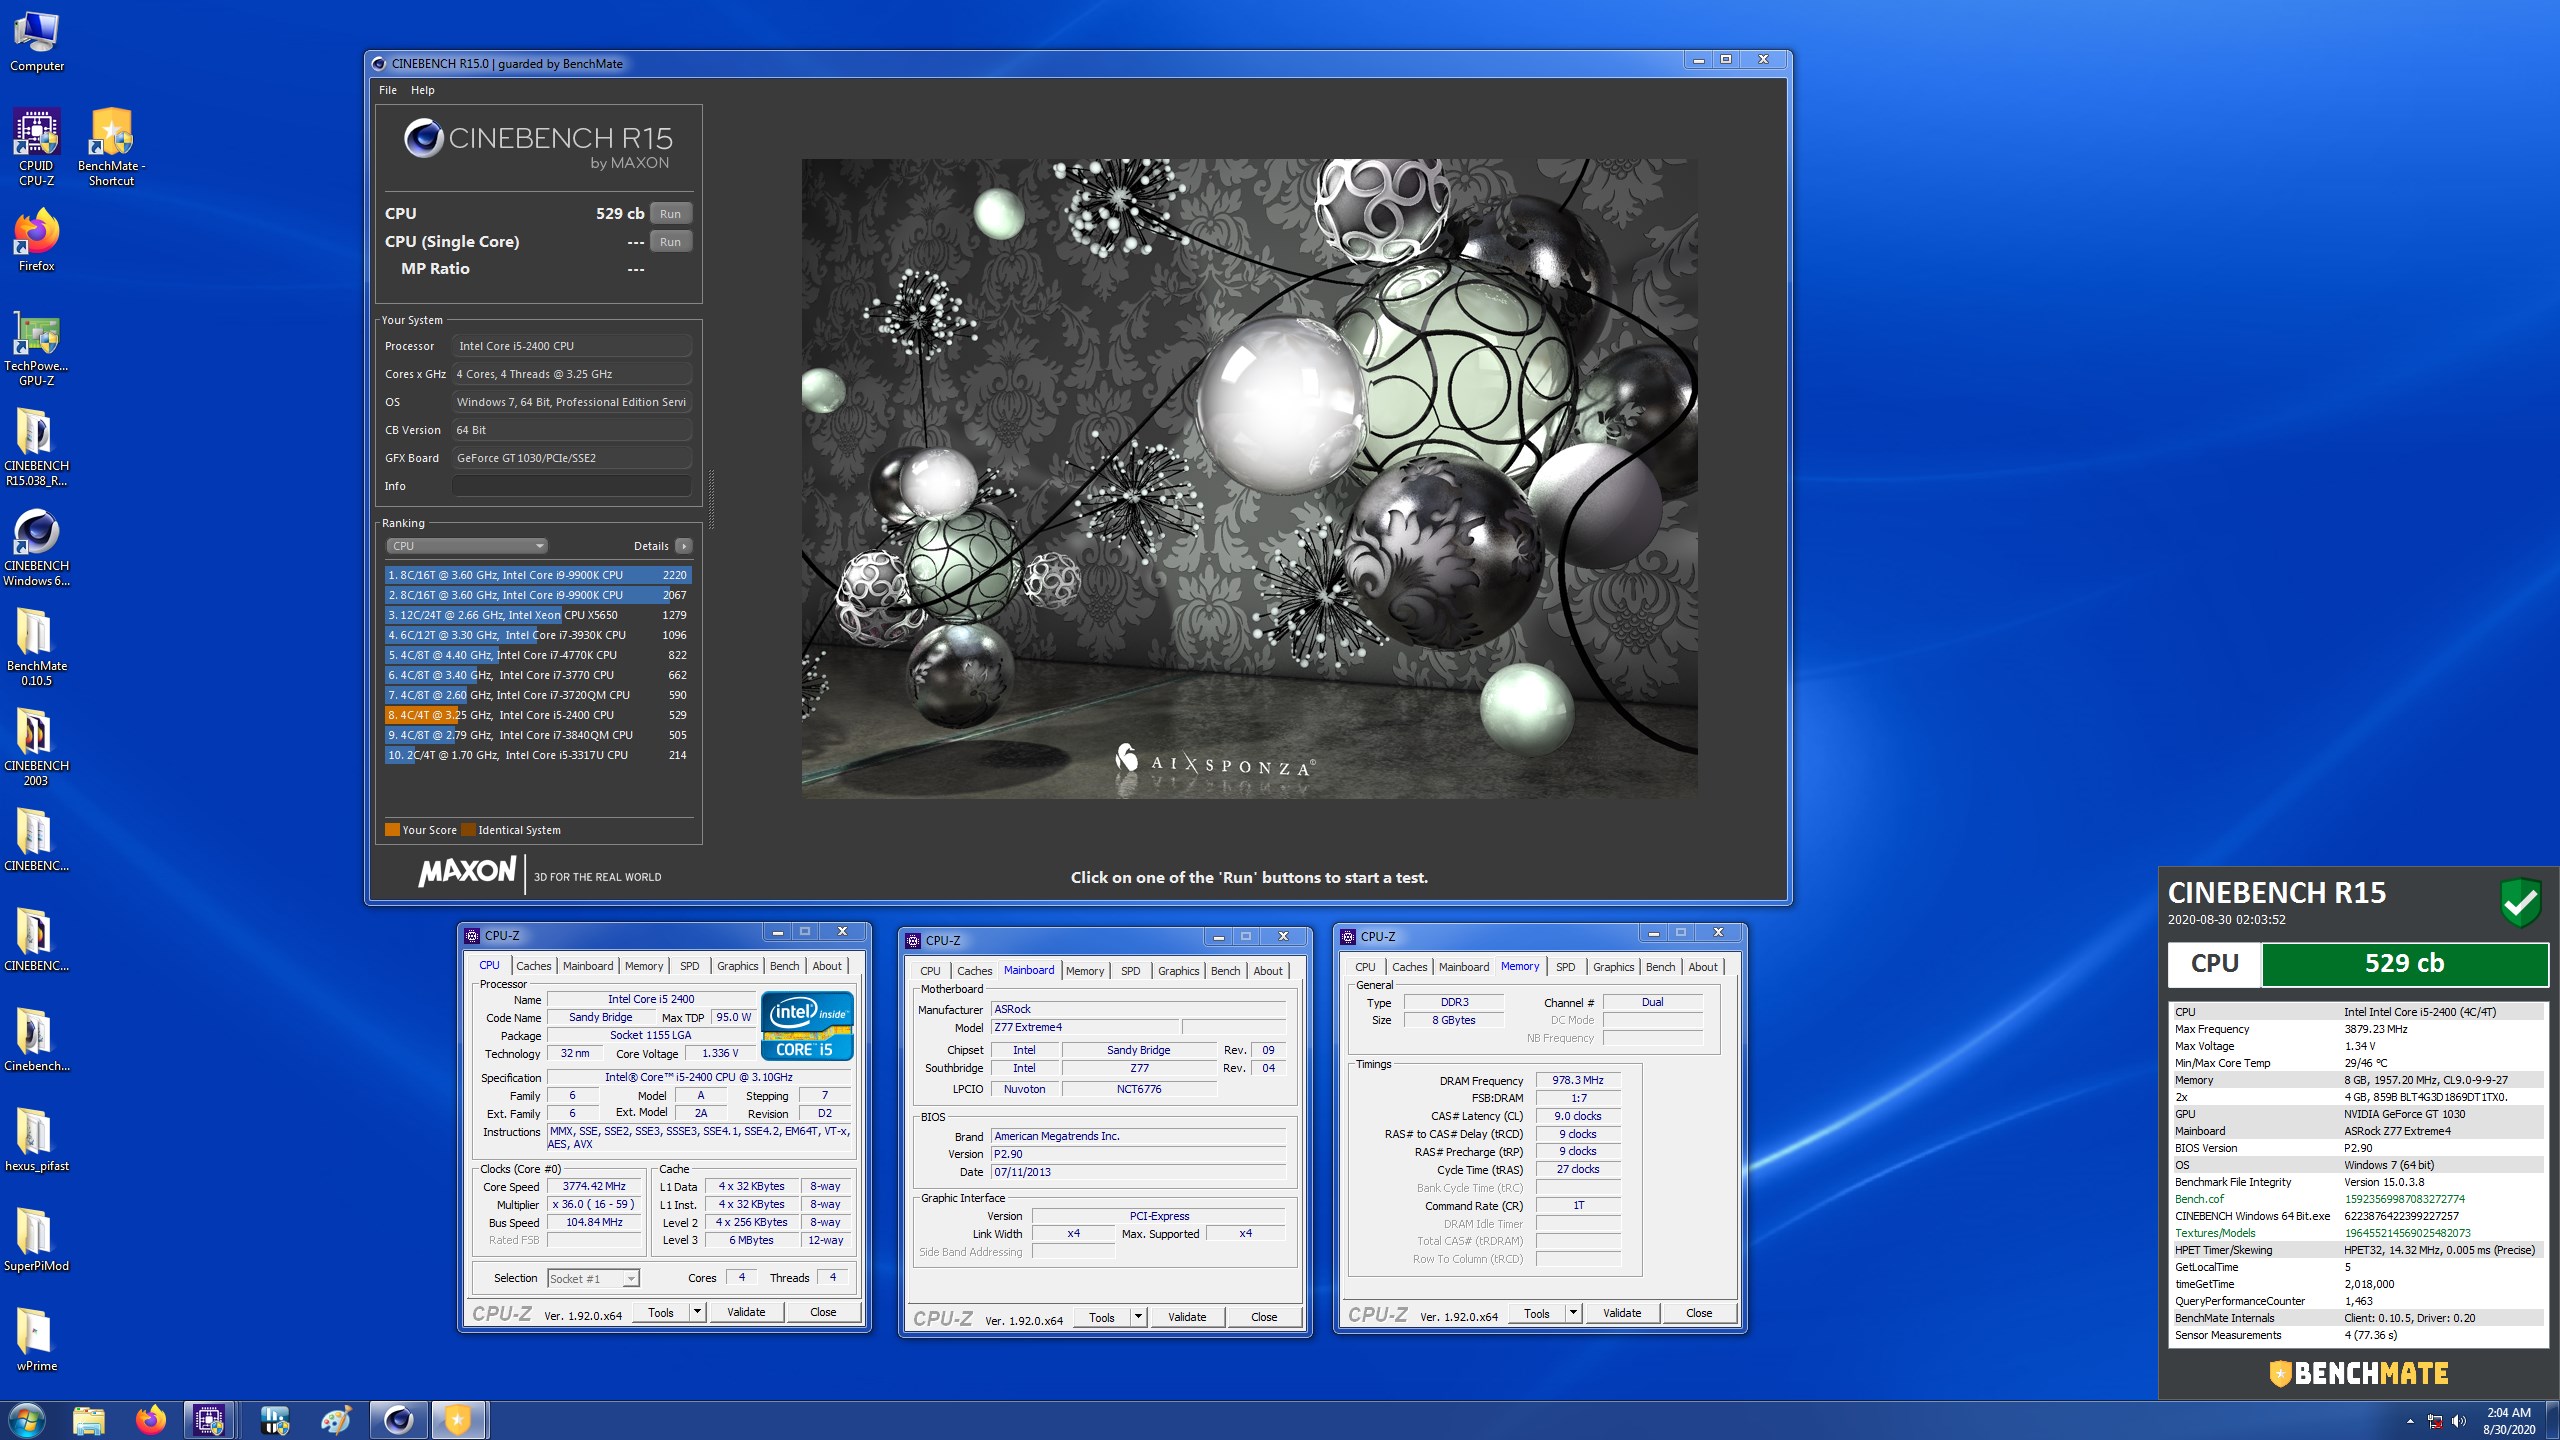The width and height of the screenshot is (2560, 1440).
Task: Click the taskbar clock showing 2:04 AM
Action: click(x=2509, y=1421)
